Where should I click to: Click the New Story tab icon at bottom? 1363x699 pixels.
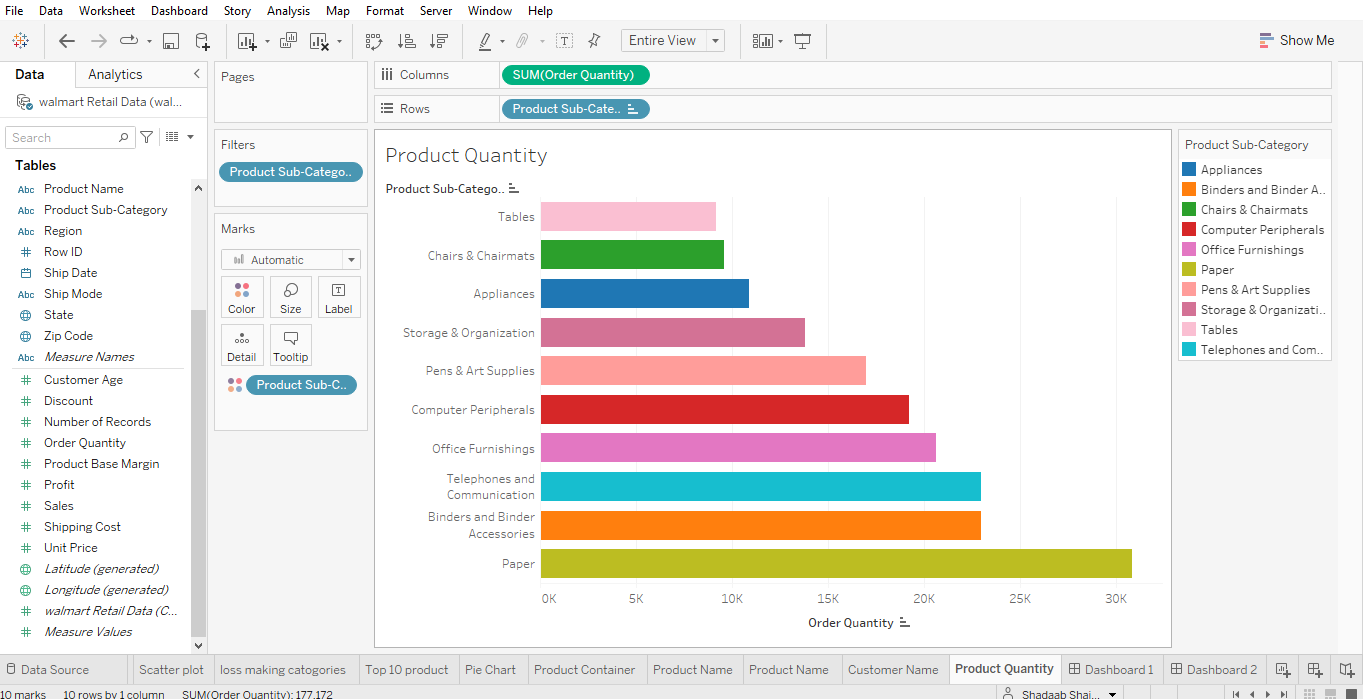click(1347, 670)
